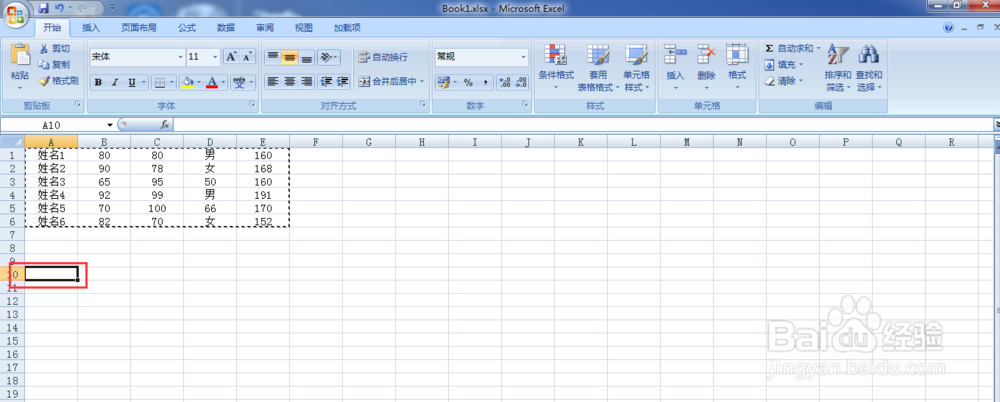This screenshot has width=1000, height=402.
Task: Open the borders dropdown arrow
Action: pyautogui.click(x=172, y=82)
